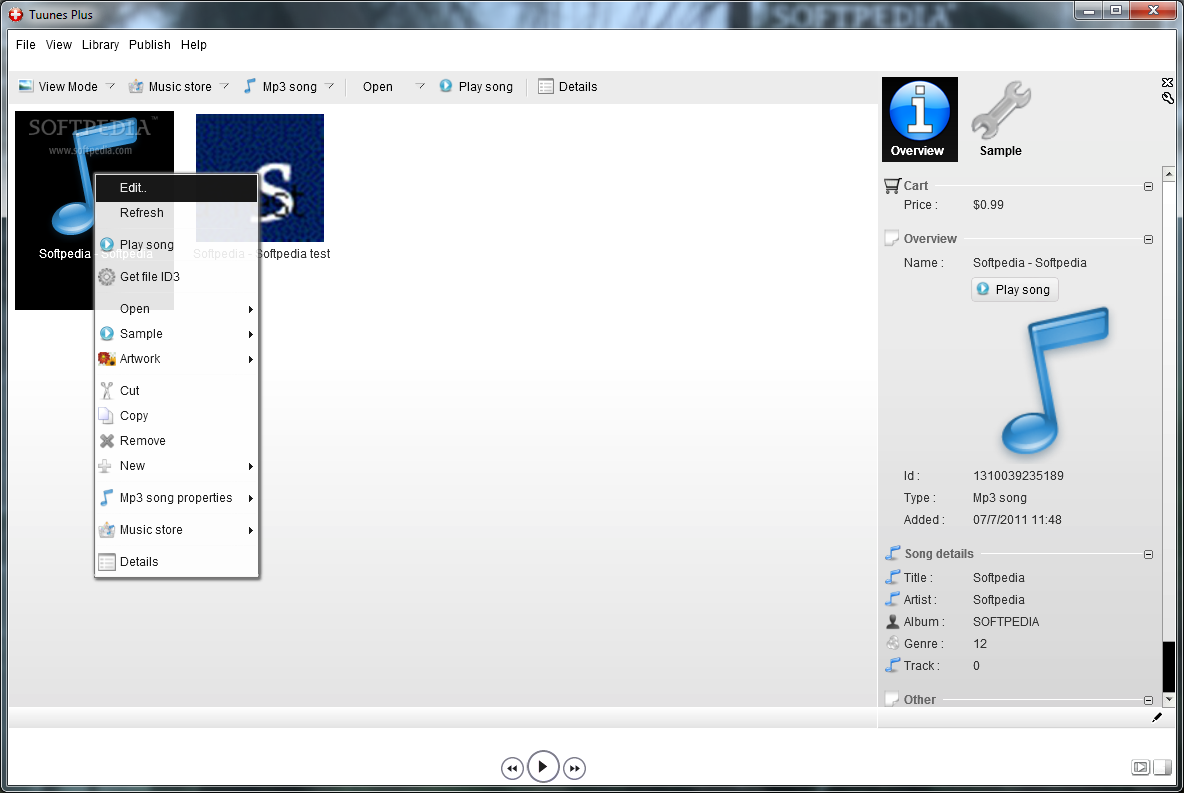
Task: Open the View menu
Action: point(59,45)
